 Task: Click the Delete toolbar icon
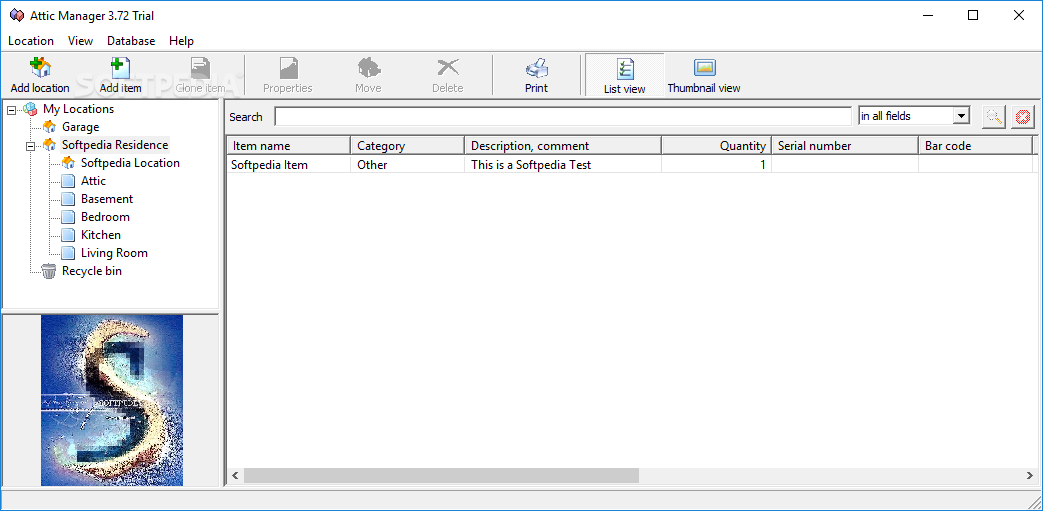(x=448, y=67)
